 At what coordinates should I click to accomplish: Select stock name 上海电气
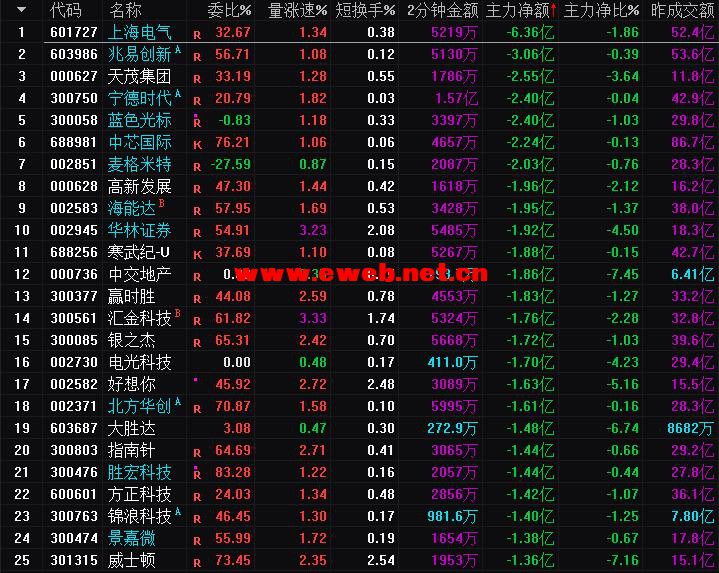[x=139, y=32]
